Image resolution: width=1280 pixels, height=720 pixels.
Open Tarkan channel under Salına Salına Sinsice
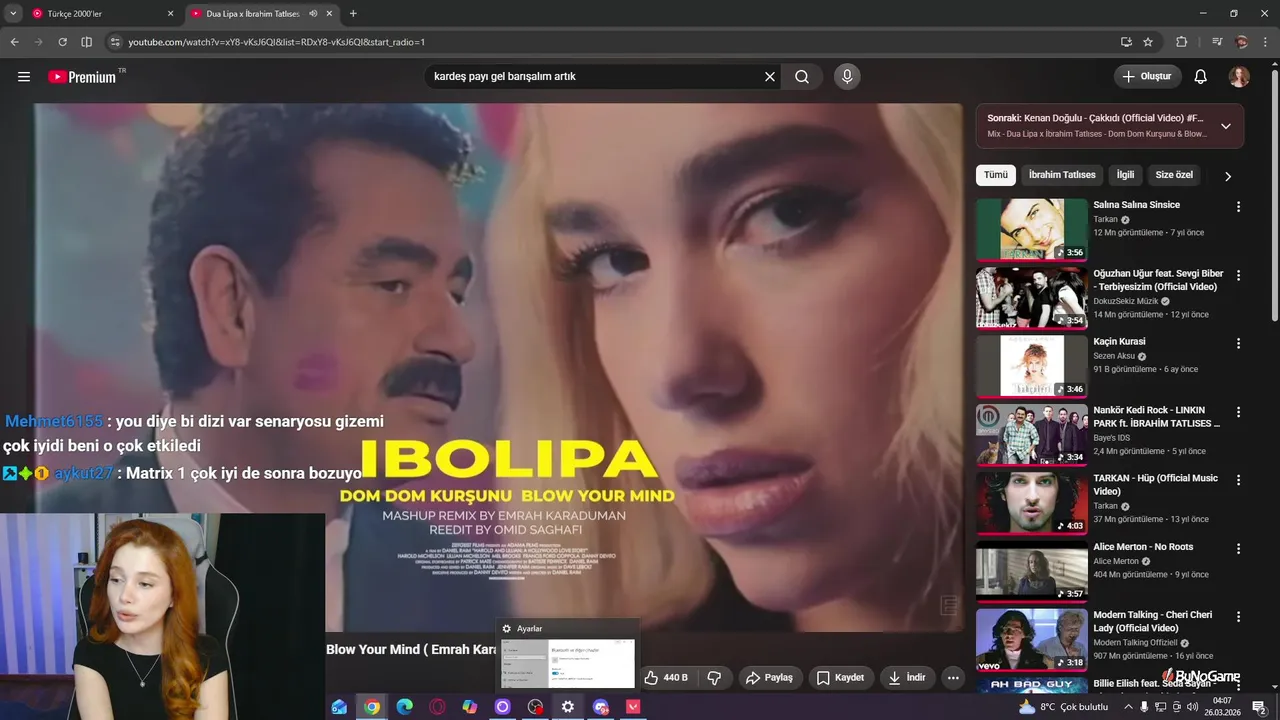tap(1105, 219)
